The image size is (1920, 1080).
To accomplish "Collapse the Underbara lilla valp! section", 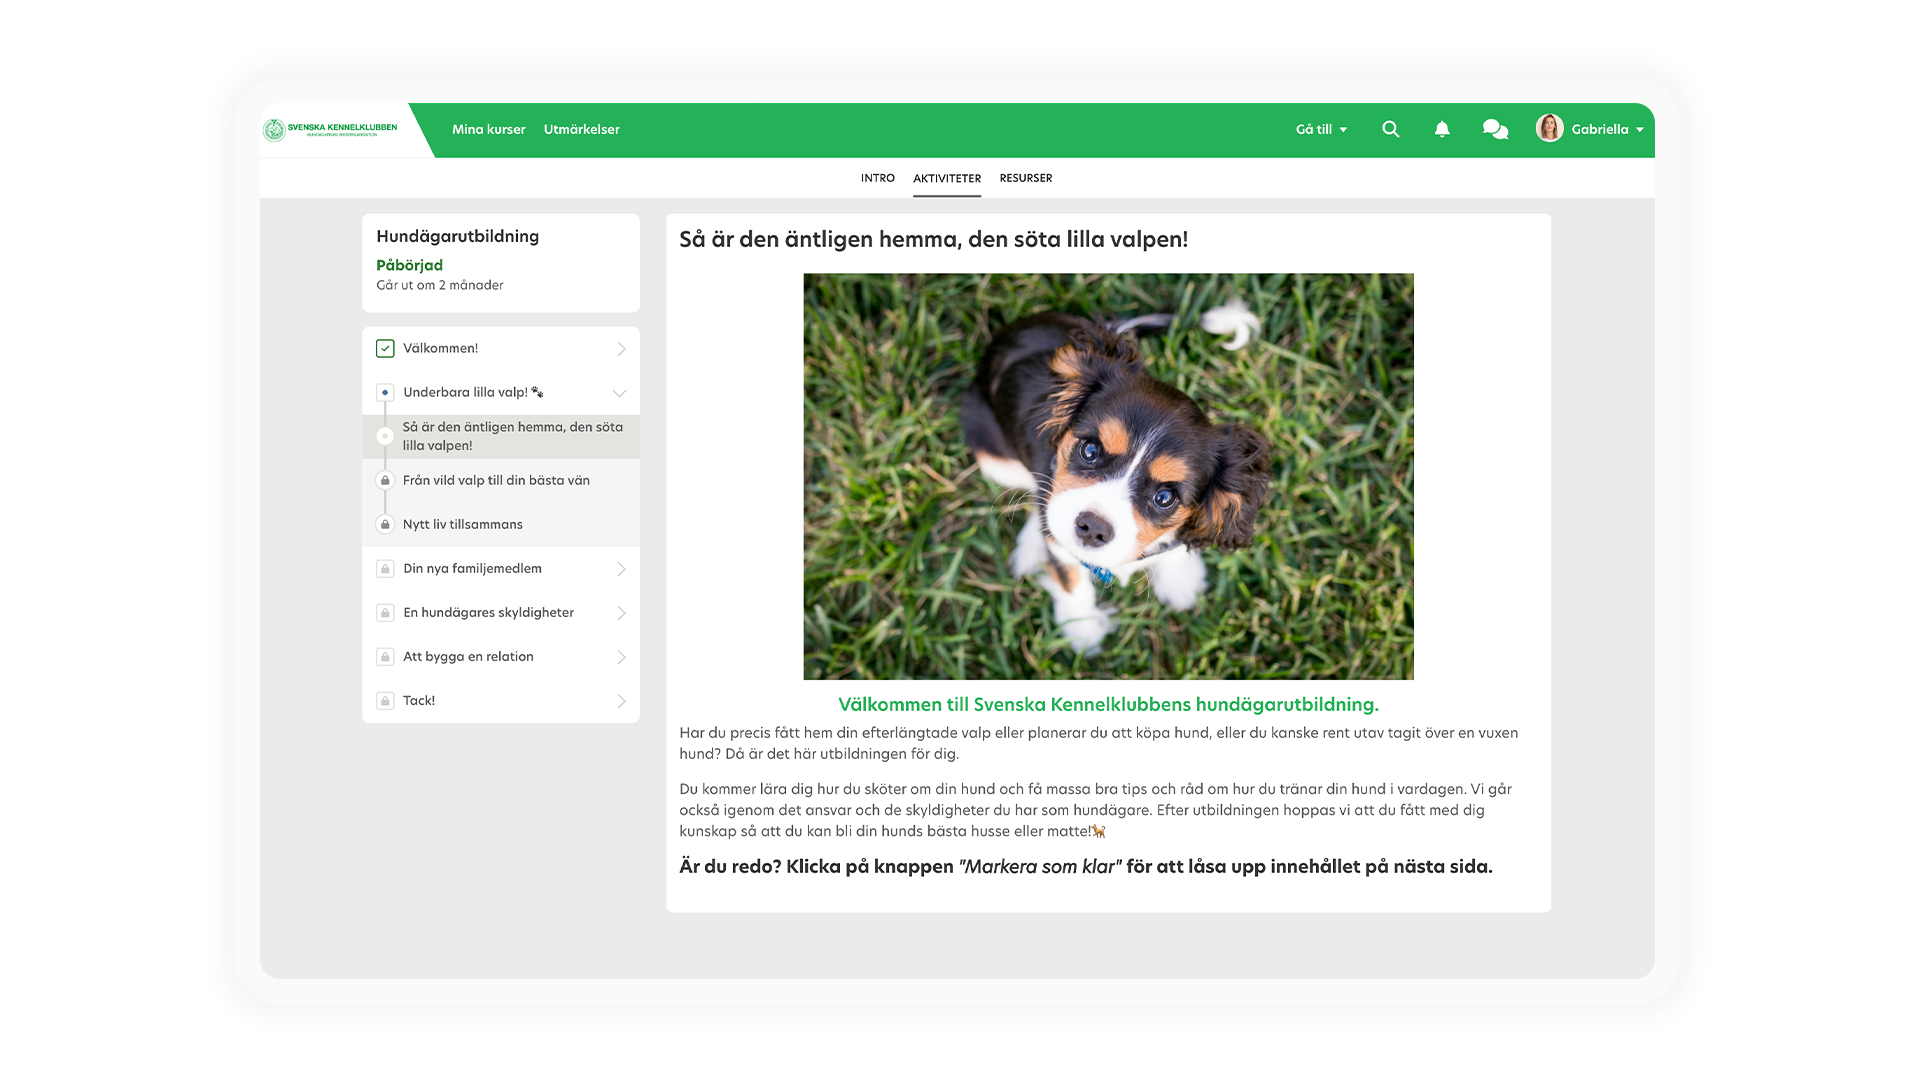I will [x=619, y=393].
